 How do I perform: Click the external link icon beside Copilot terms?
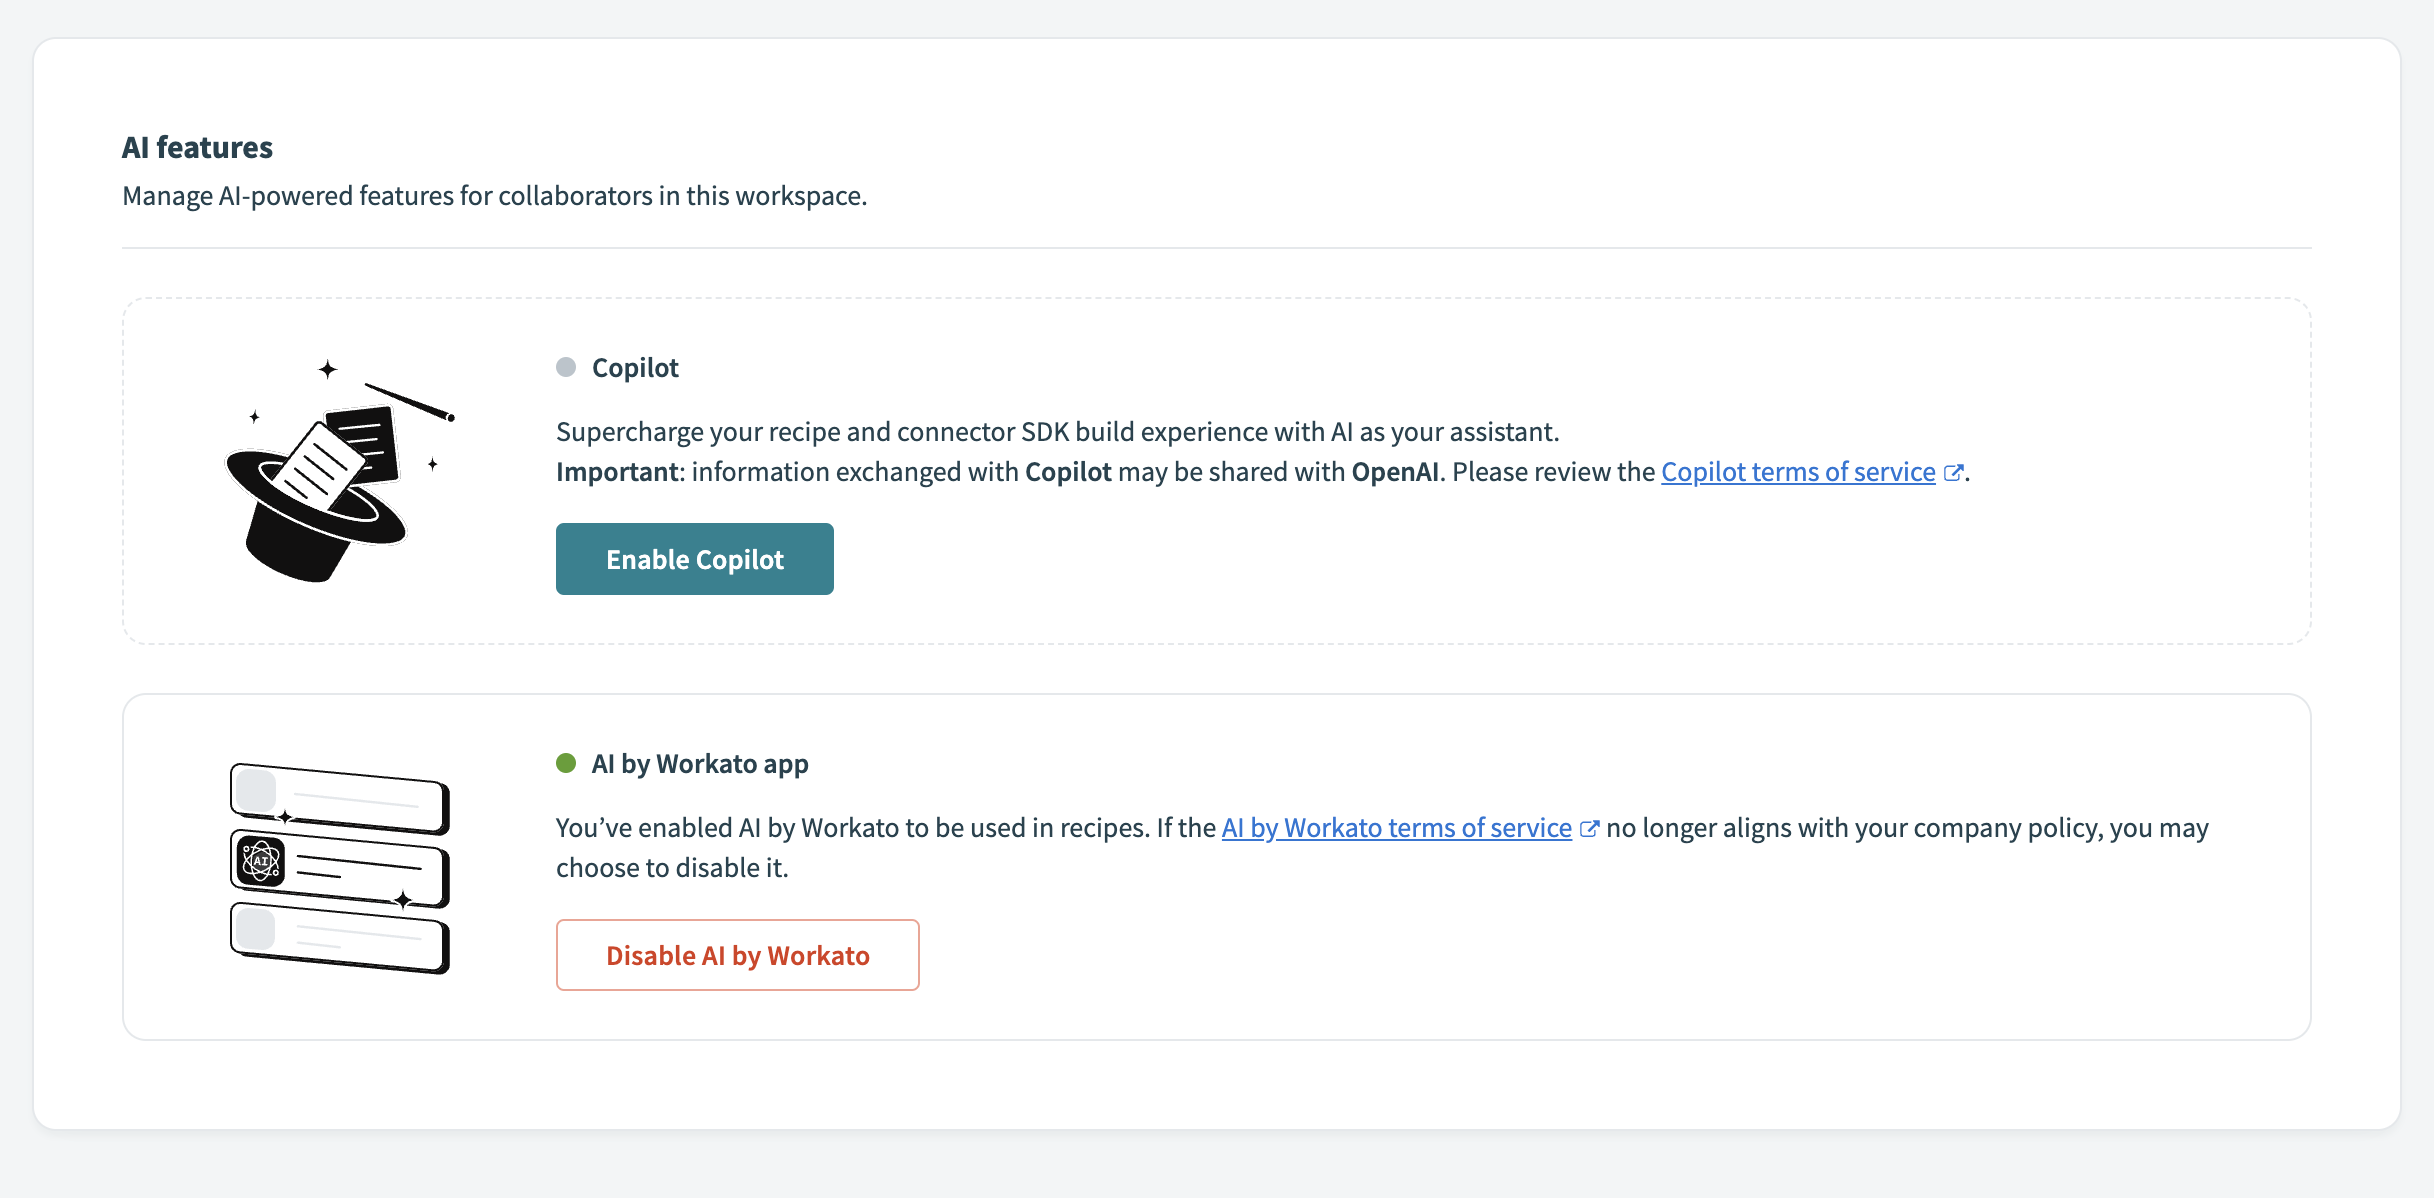coord(1953,471)
